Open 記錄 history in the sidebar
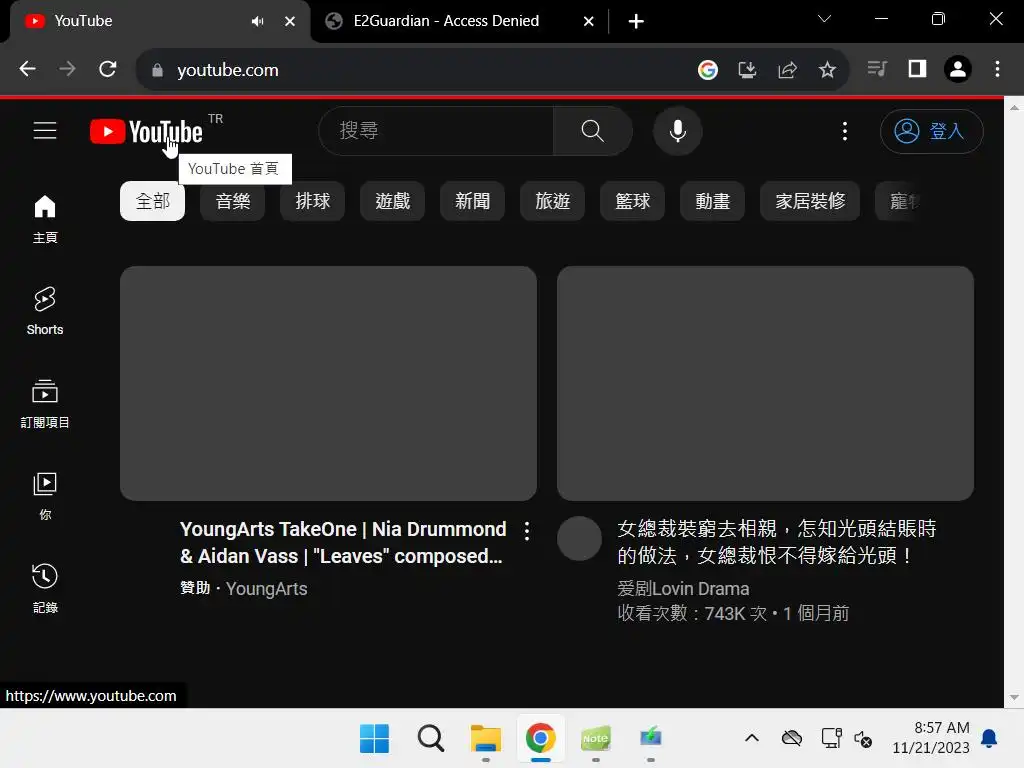 45,588
